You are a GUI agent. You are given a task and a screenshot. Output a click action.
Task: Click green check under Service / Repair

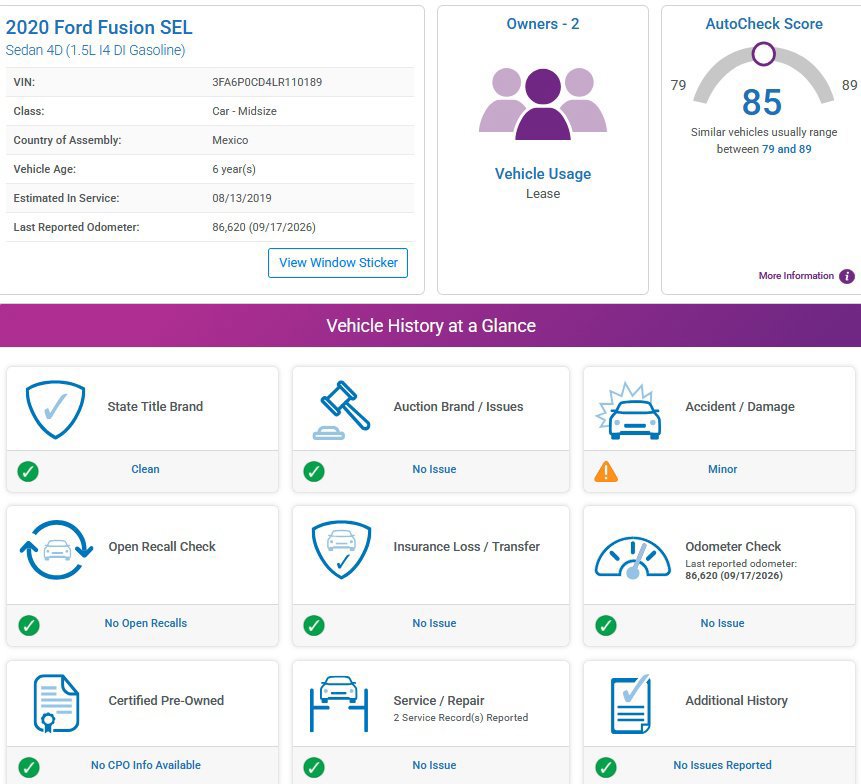(x=314, y=767)
